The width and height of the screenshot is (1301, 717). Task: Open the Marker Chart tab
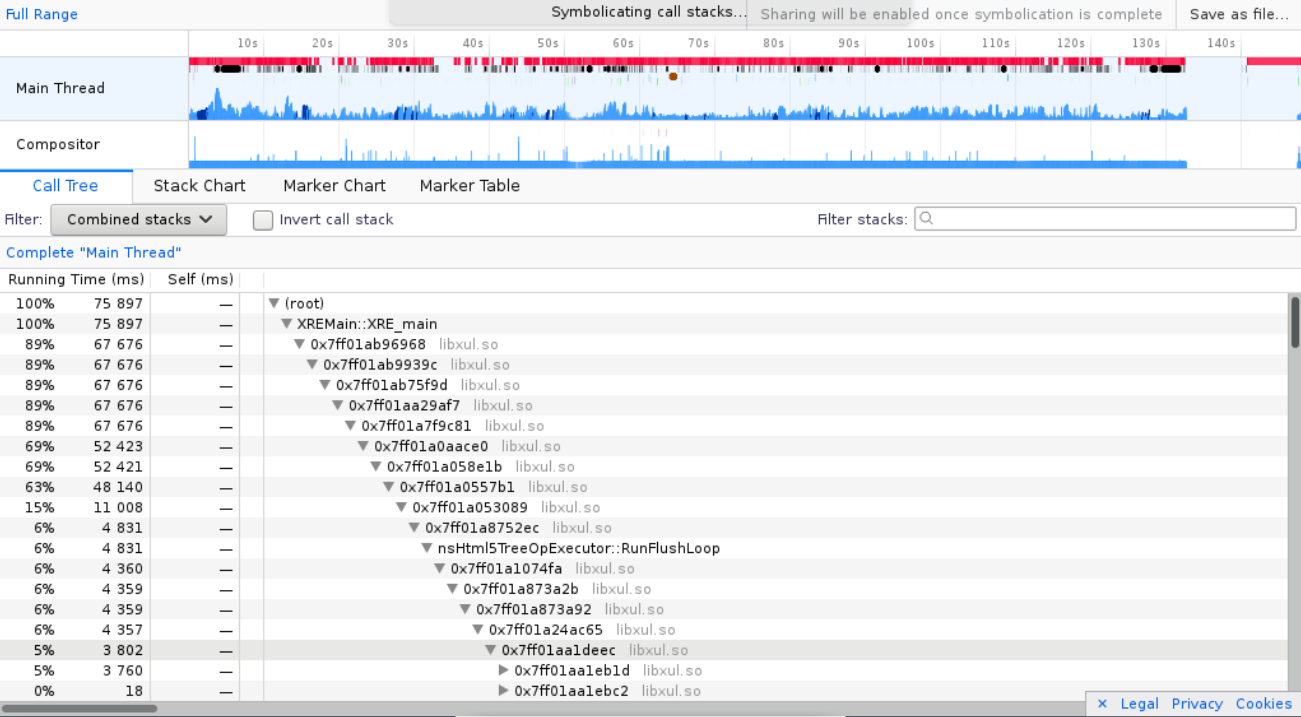tap(334, 186)
